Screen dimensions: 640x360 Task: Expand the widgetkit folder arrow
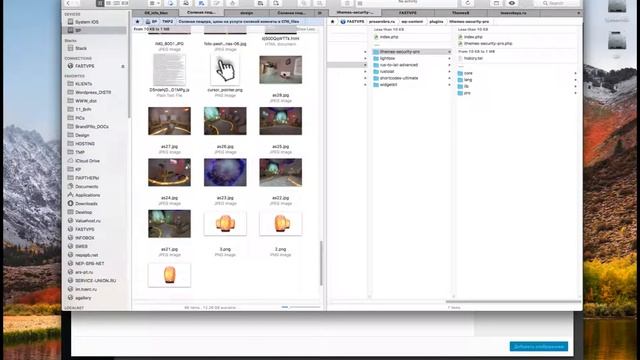coord(449,84)
